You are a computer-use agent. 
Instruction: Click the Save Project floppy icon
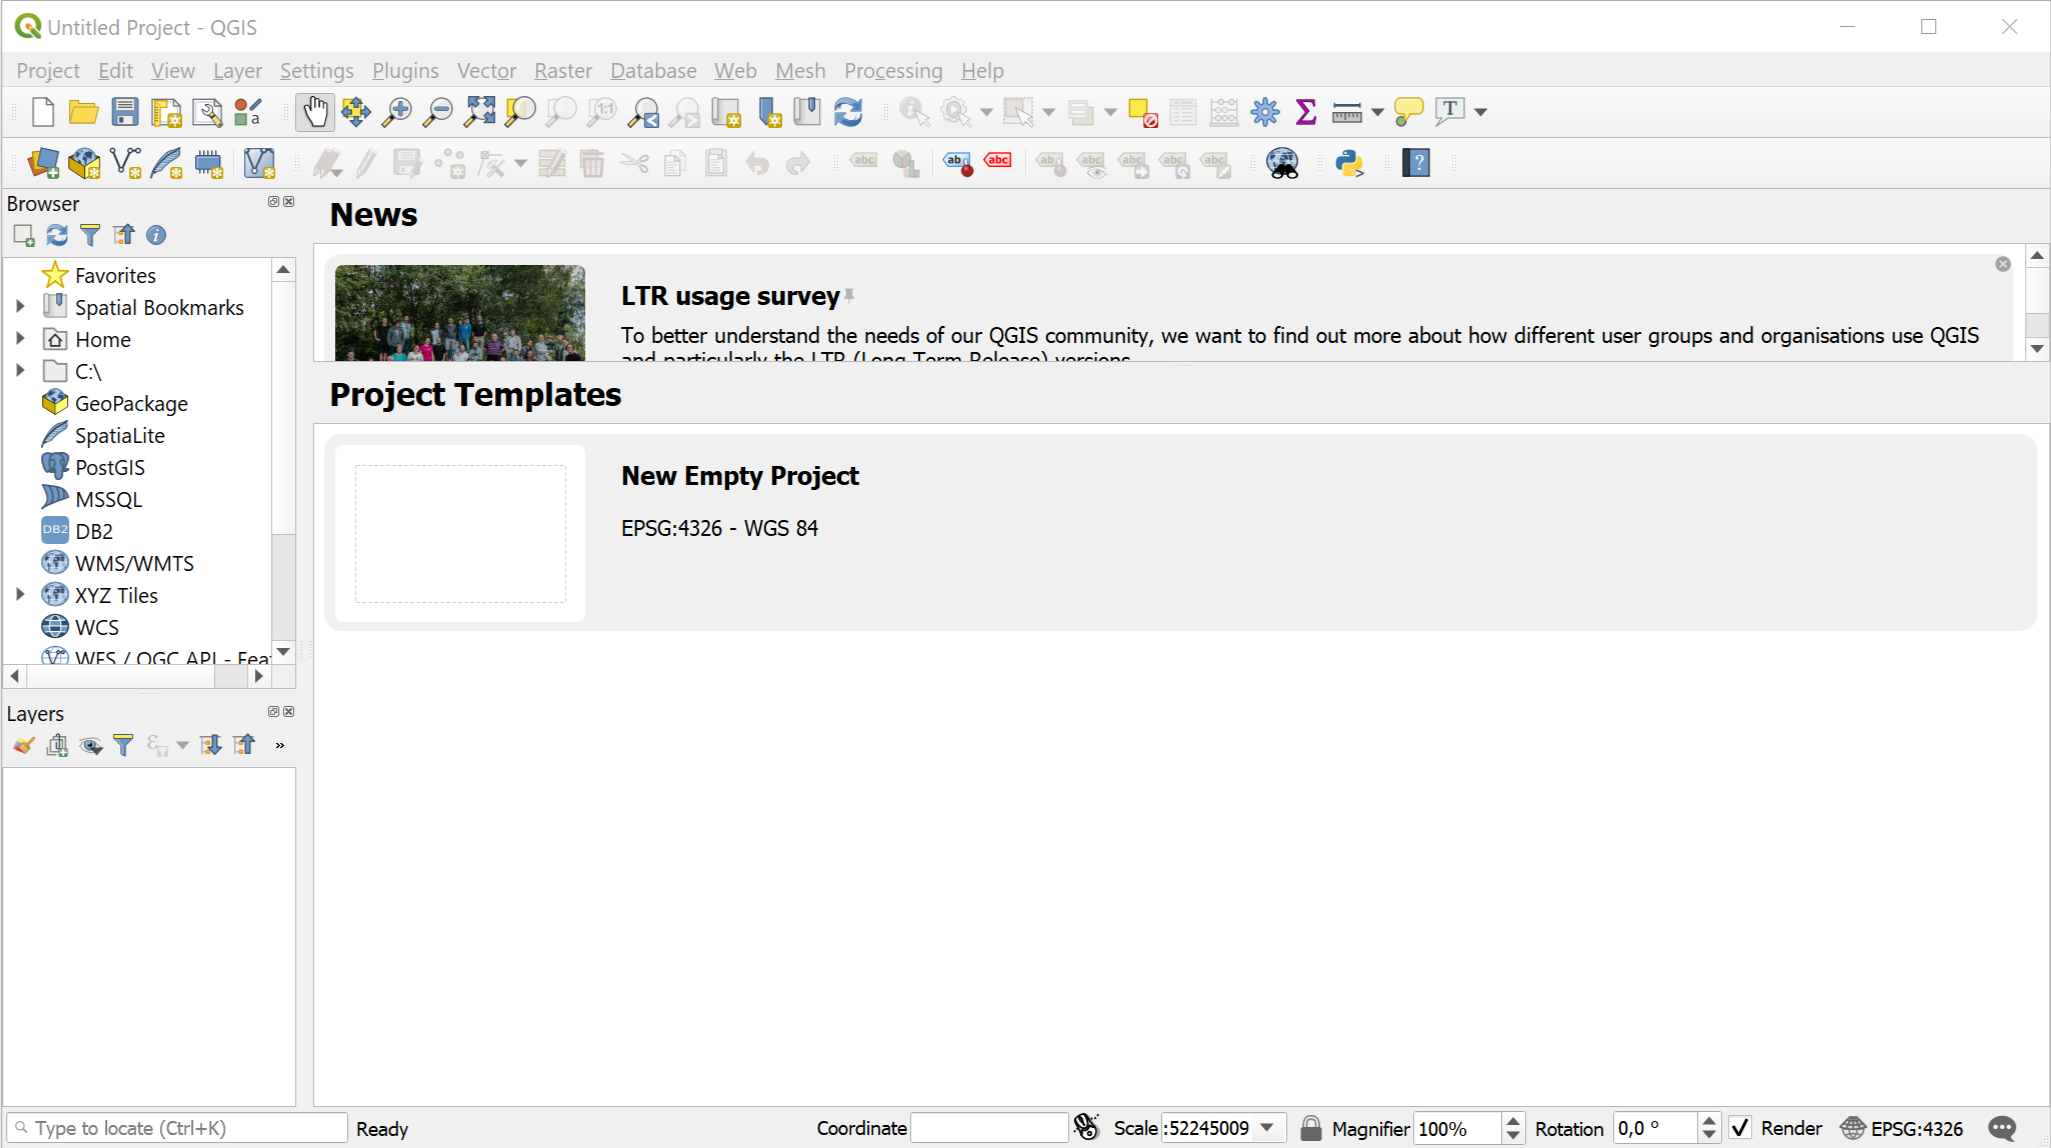click(125, 112)
